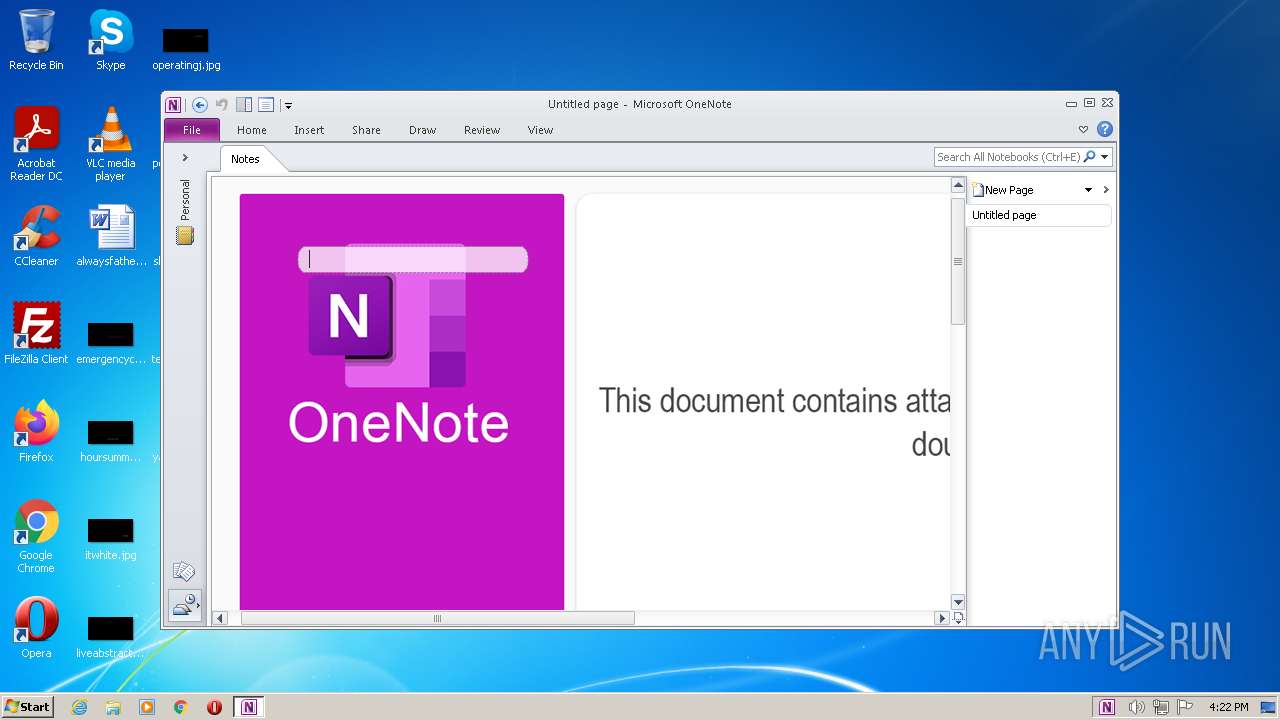Select itwhite.jpg on the desktop

coord(110,538)
